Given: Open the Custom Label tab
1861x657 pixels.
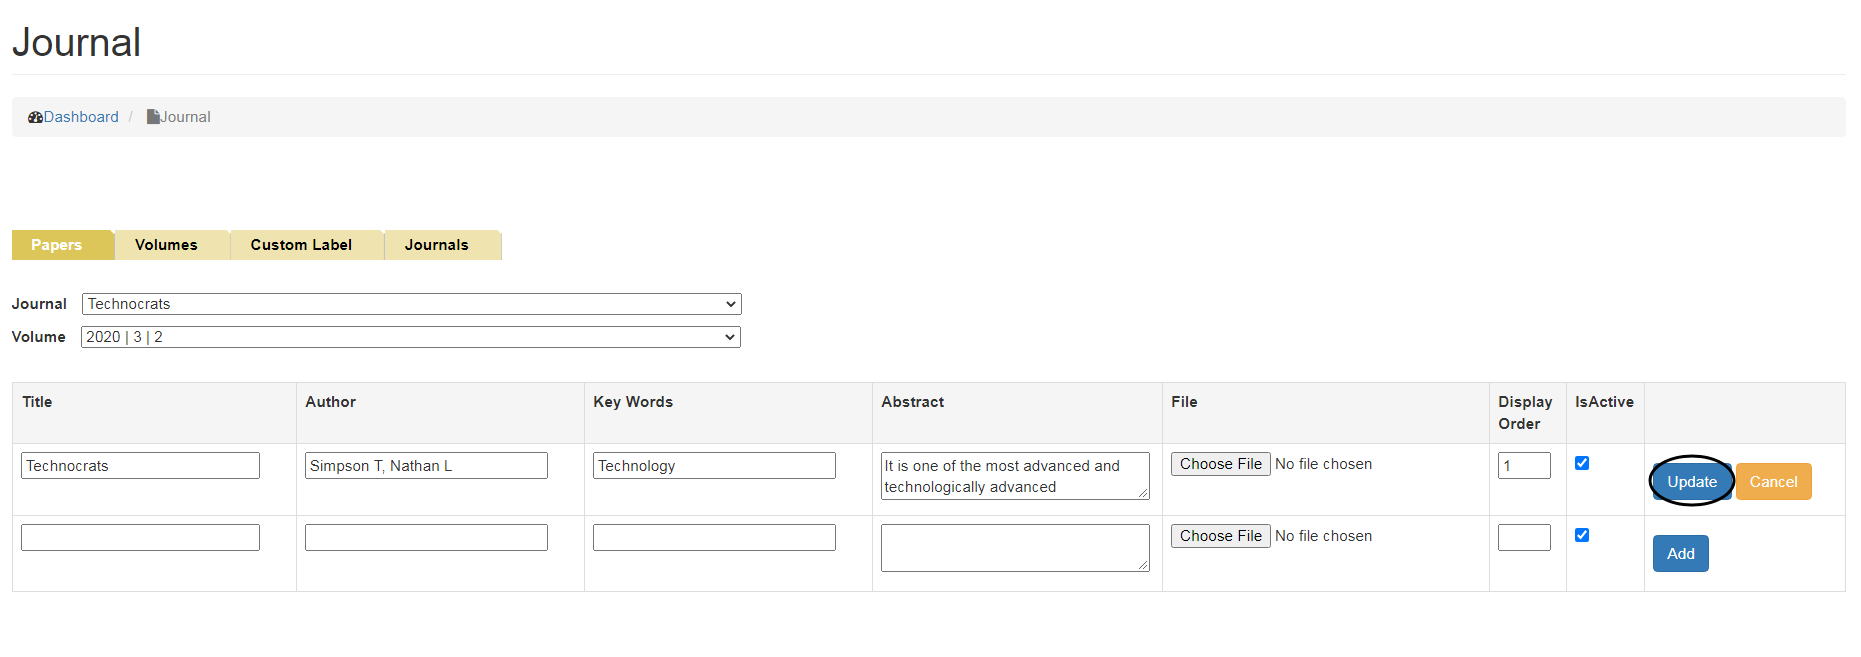Looking at the screenshot, I should (x=301, y=245).
